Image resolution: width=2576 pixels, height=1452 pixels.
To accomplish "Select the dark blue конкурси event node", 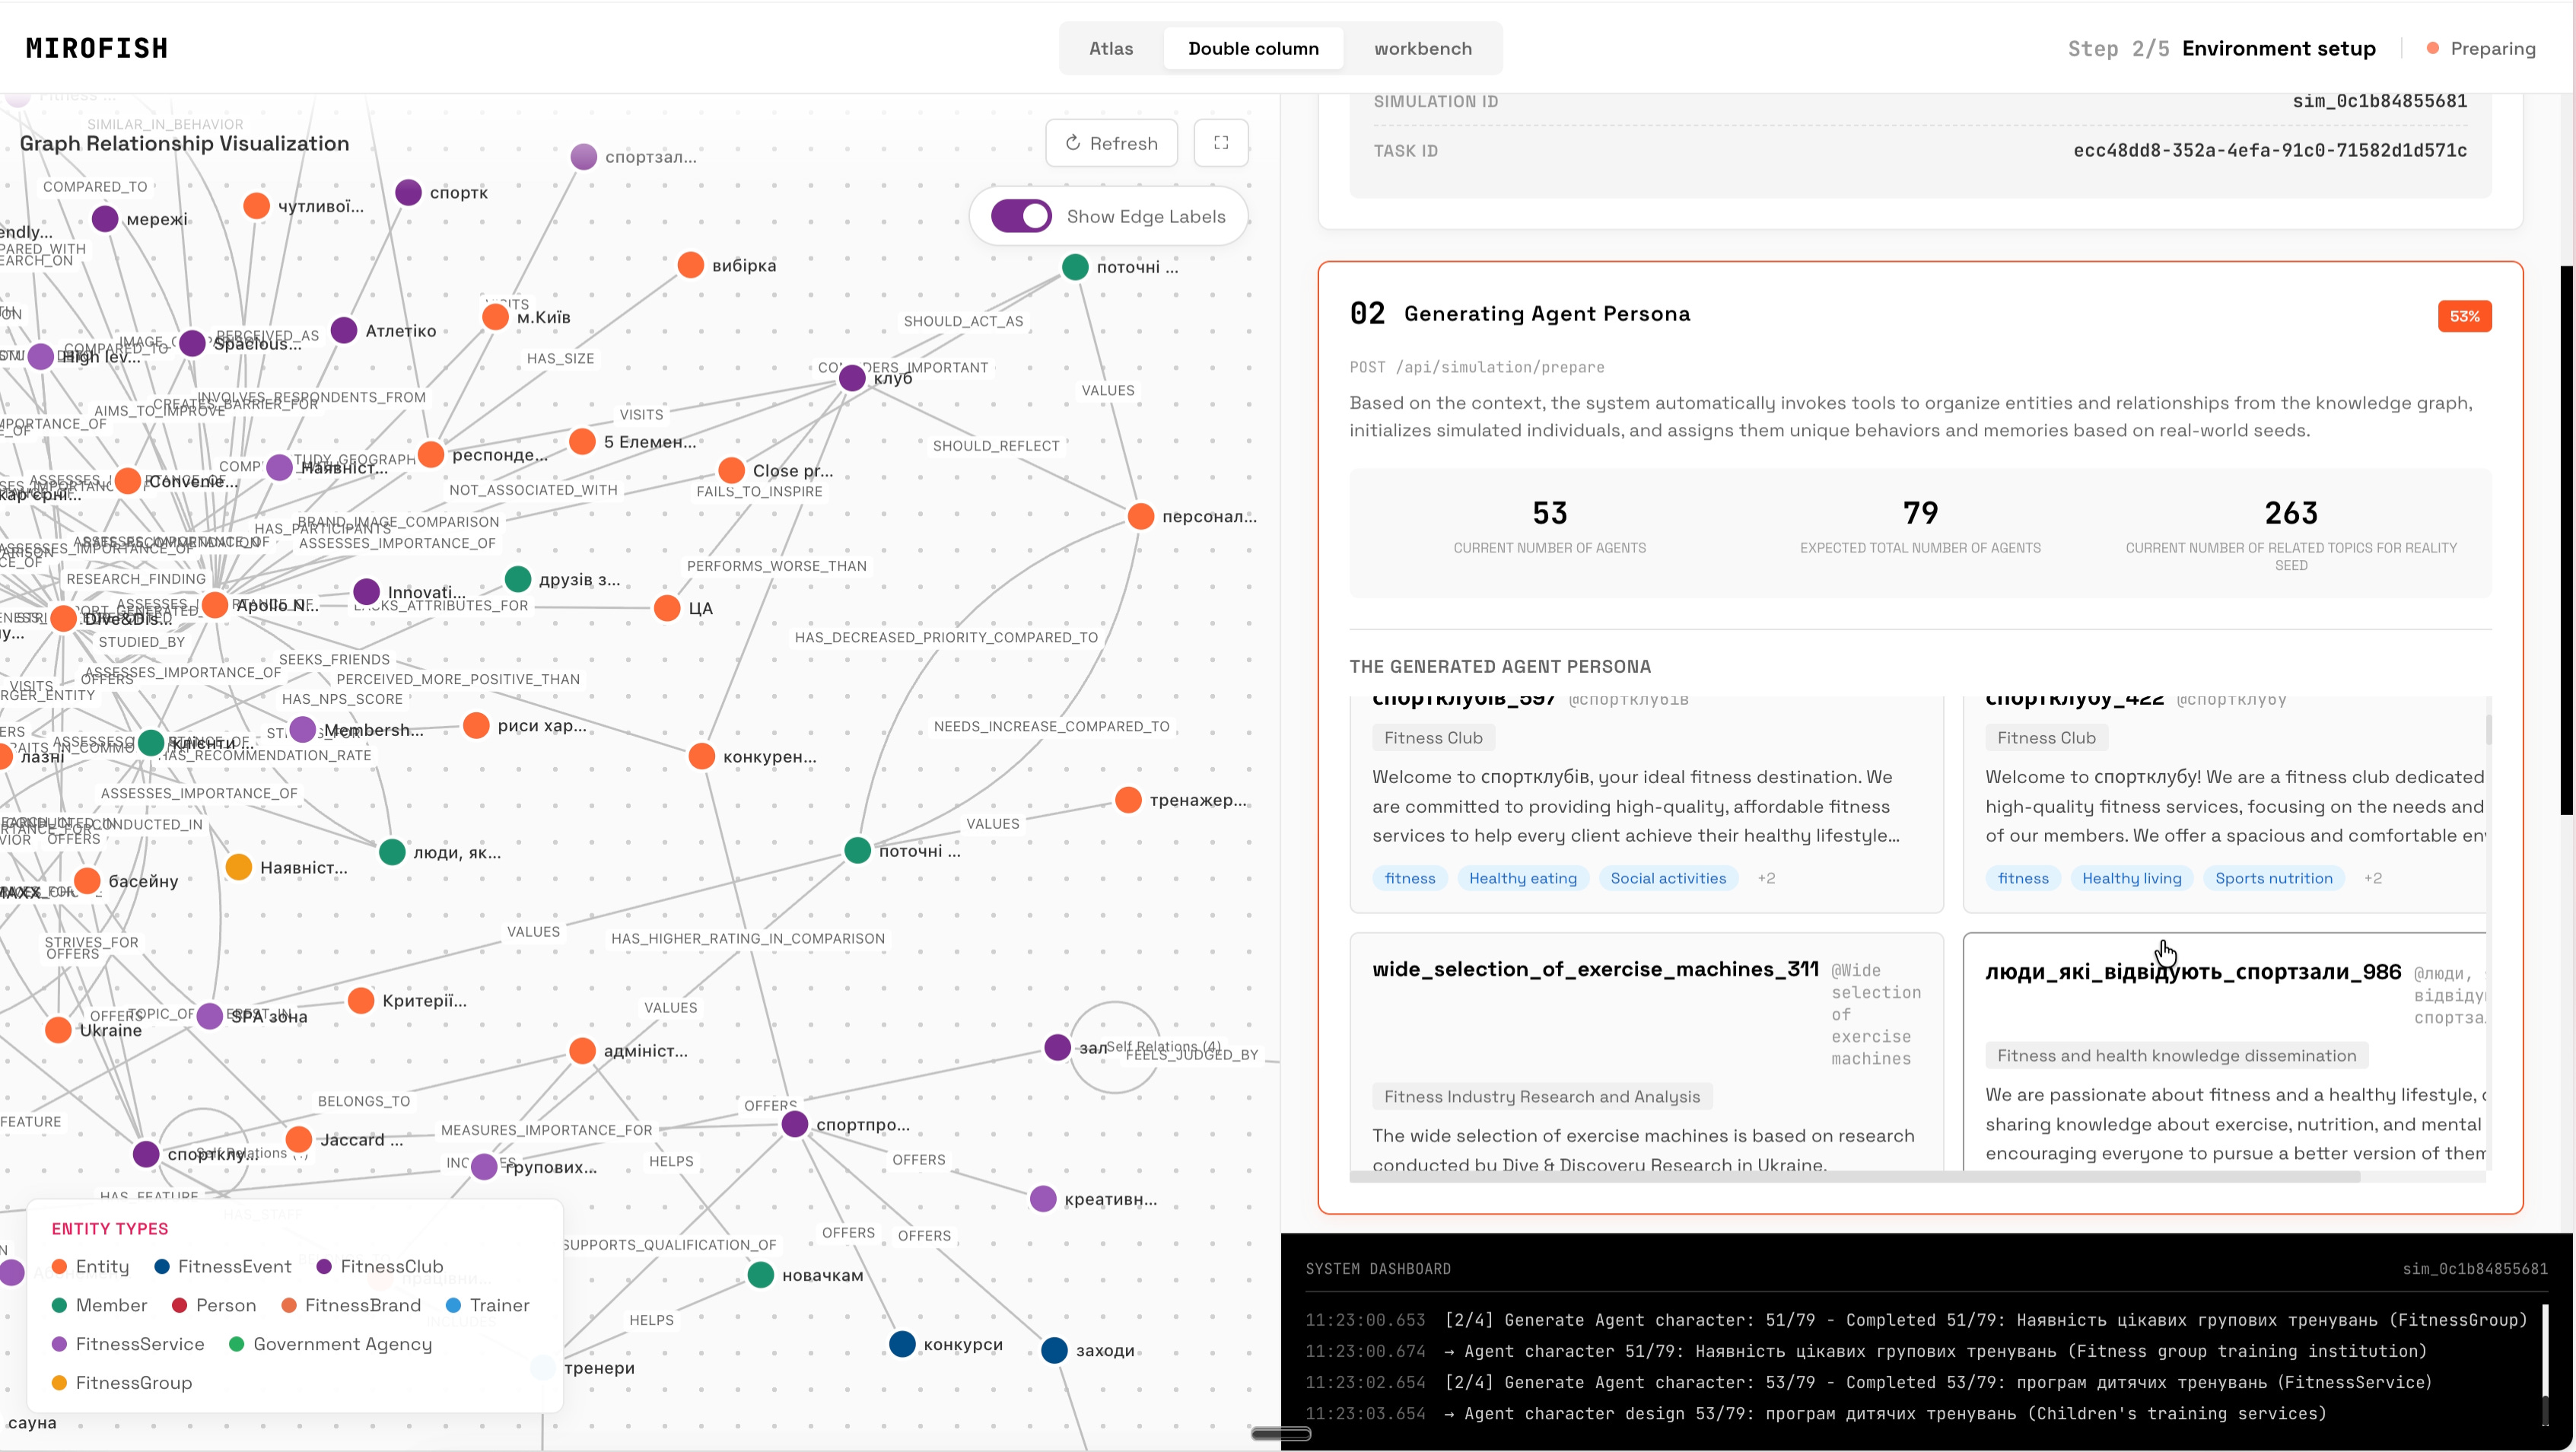I will click(902, 1344).
